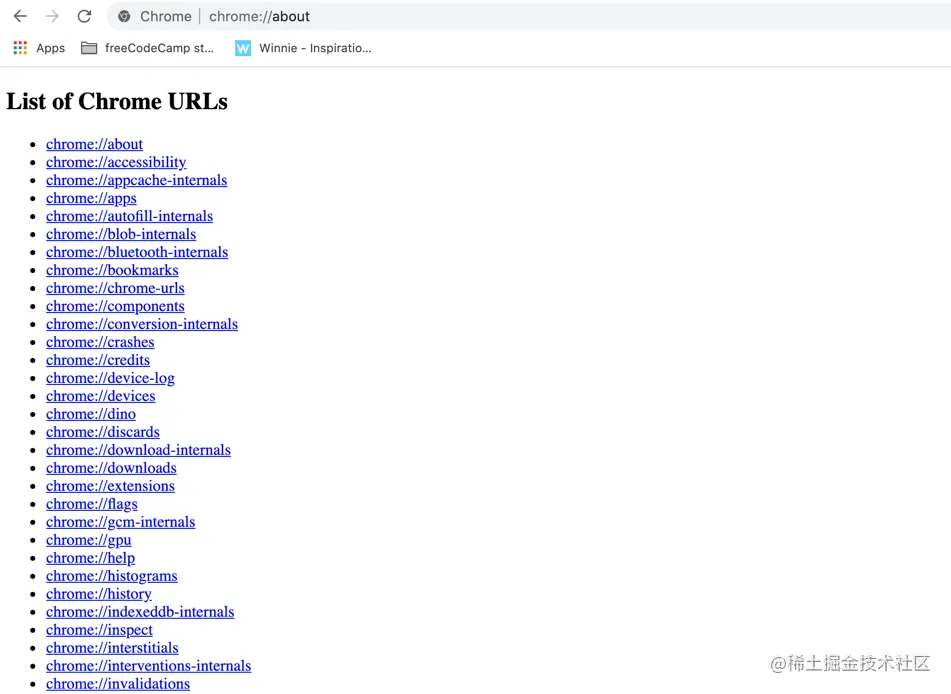Open the Winnie - Inspiratio... bookmark
The width and height of the screenshot is (951, 694).
click(315, 48)
